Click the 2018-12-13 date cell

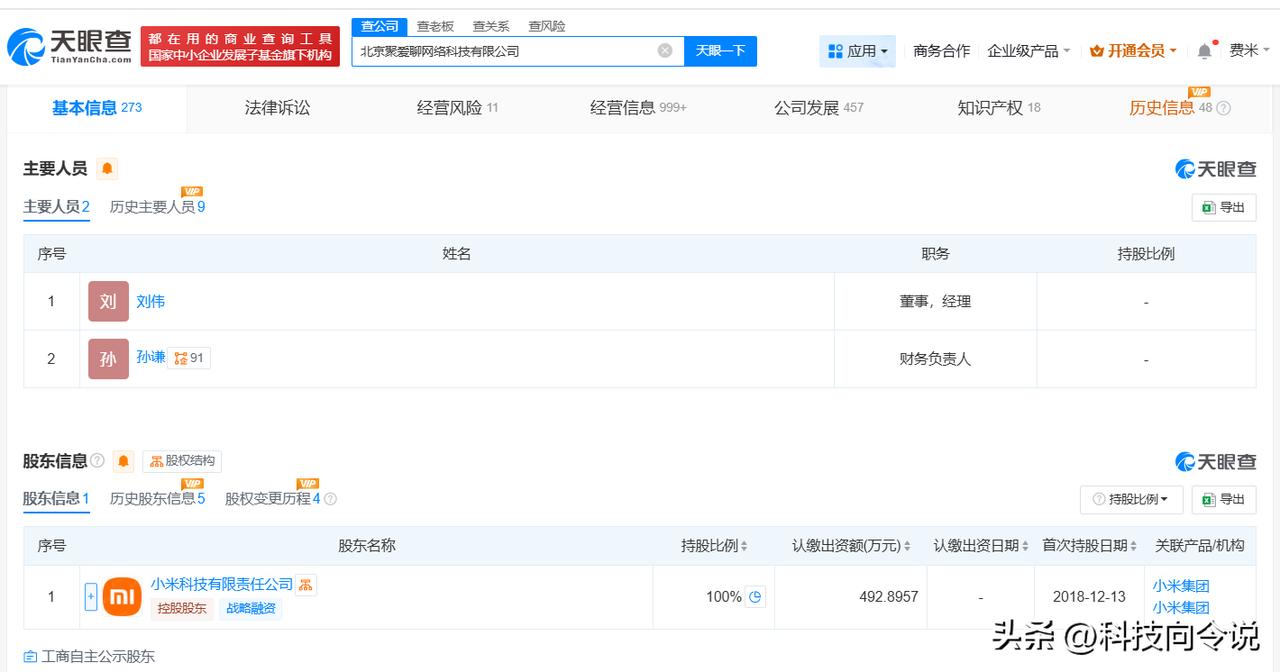click(1089, 597)
